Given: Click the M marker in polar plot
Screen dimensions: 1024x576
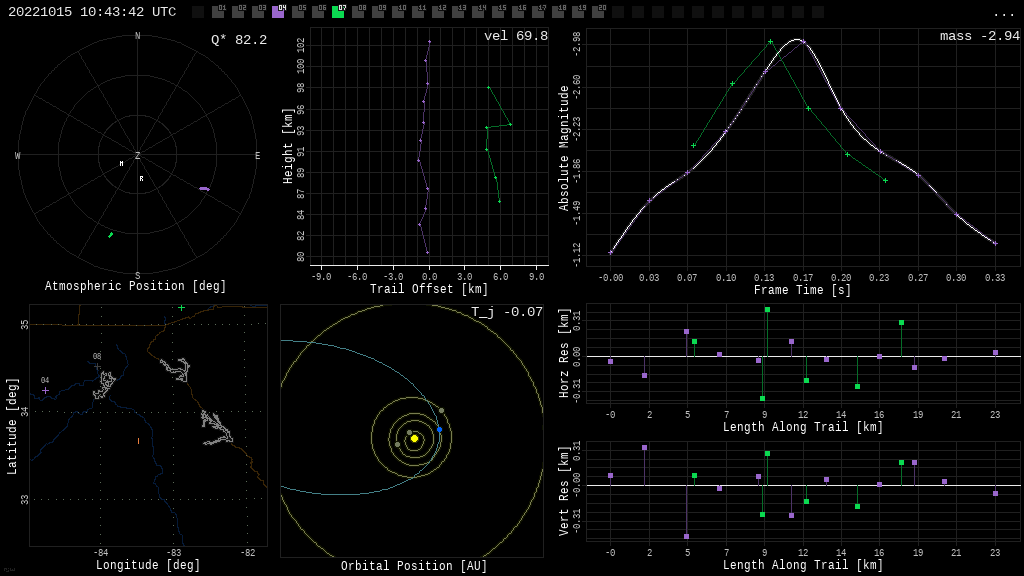Looking at the screenshot, I should [121, 163].
